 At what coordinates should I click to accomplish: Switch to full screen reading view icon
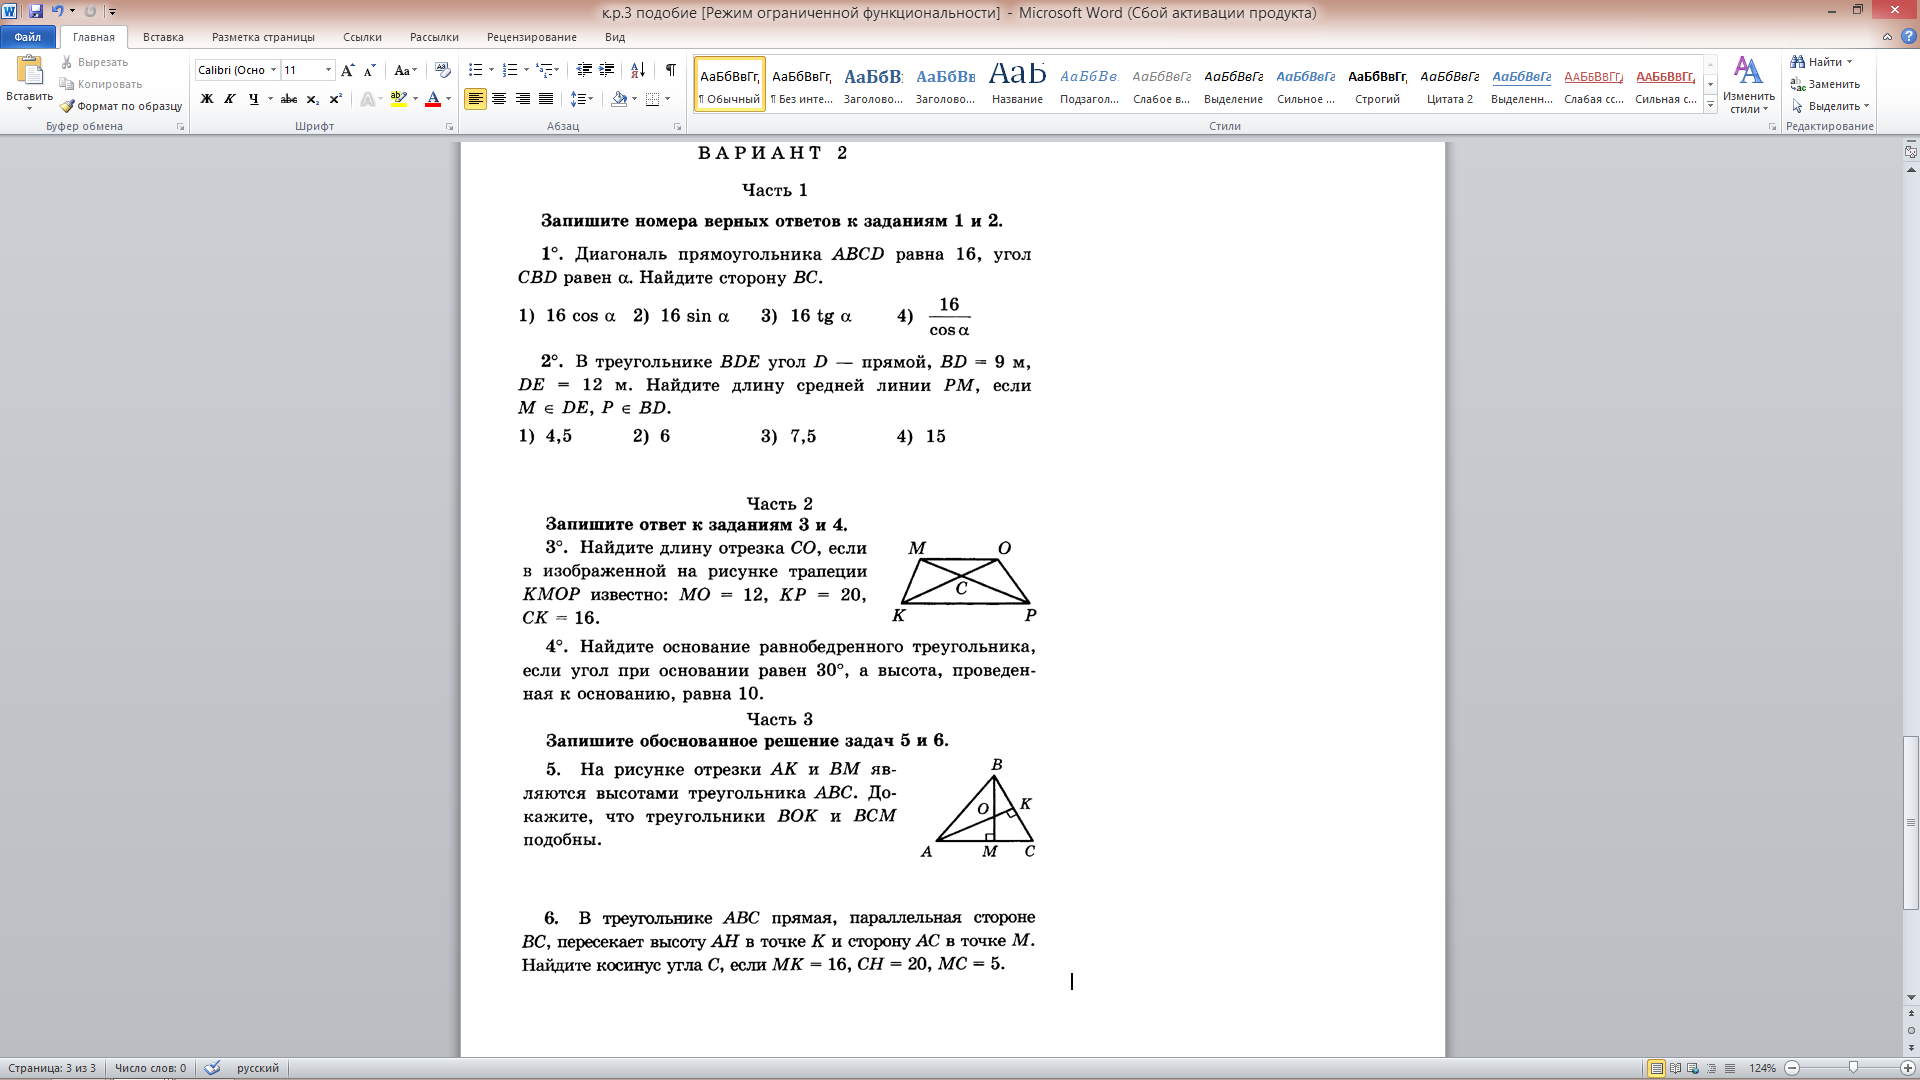pyautogui.click(x=1675, y=1068)
